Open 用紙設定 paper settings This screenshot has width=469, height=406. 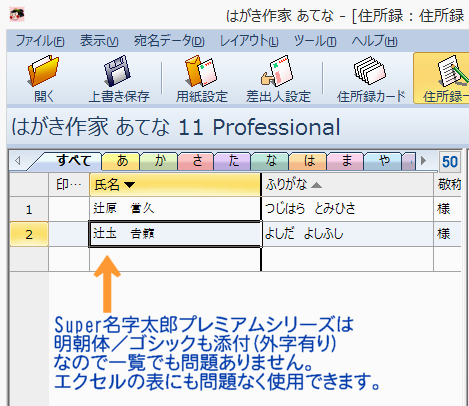point(202,79)
